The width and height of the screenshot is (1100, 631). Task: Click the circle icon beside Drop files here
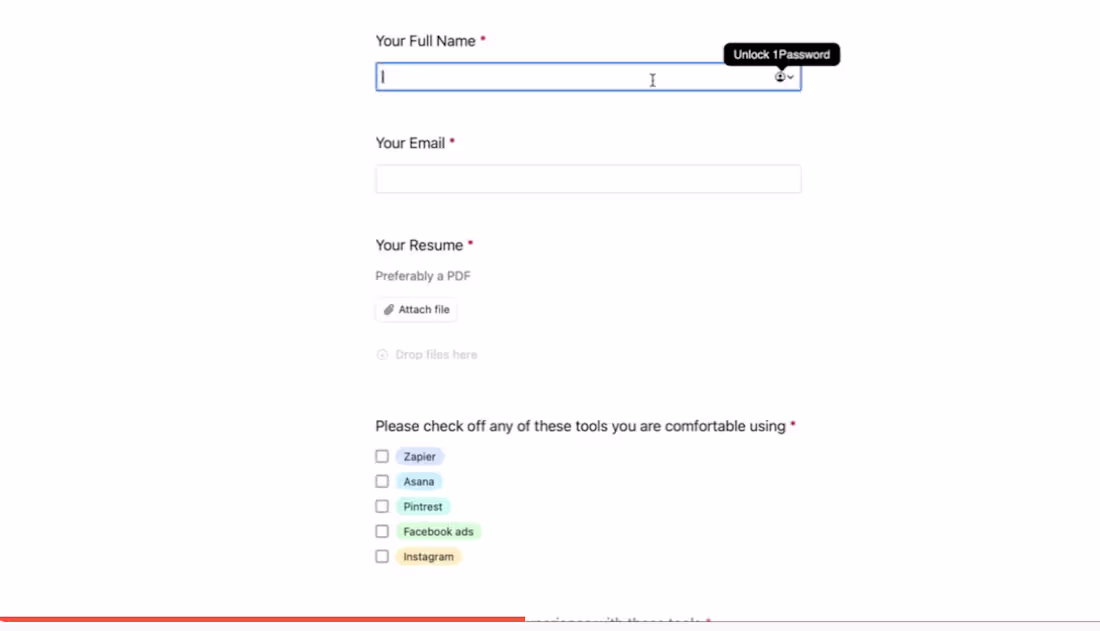[382, 354]
